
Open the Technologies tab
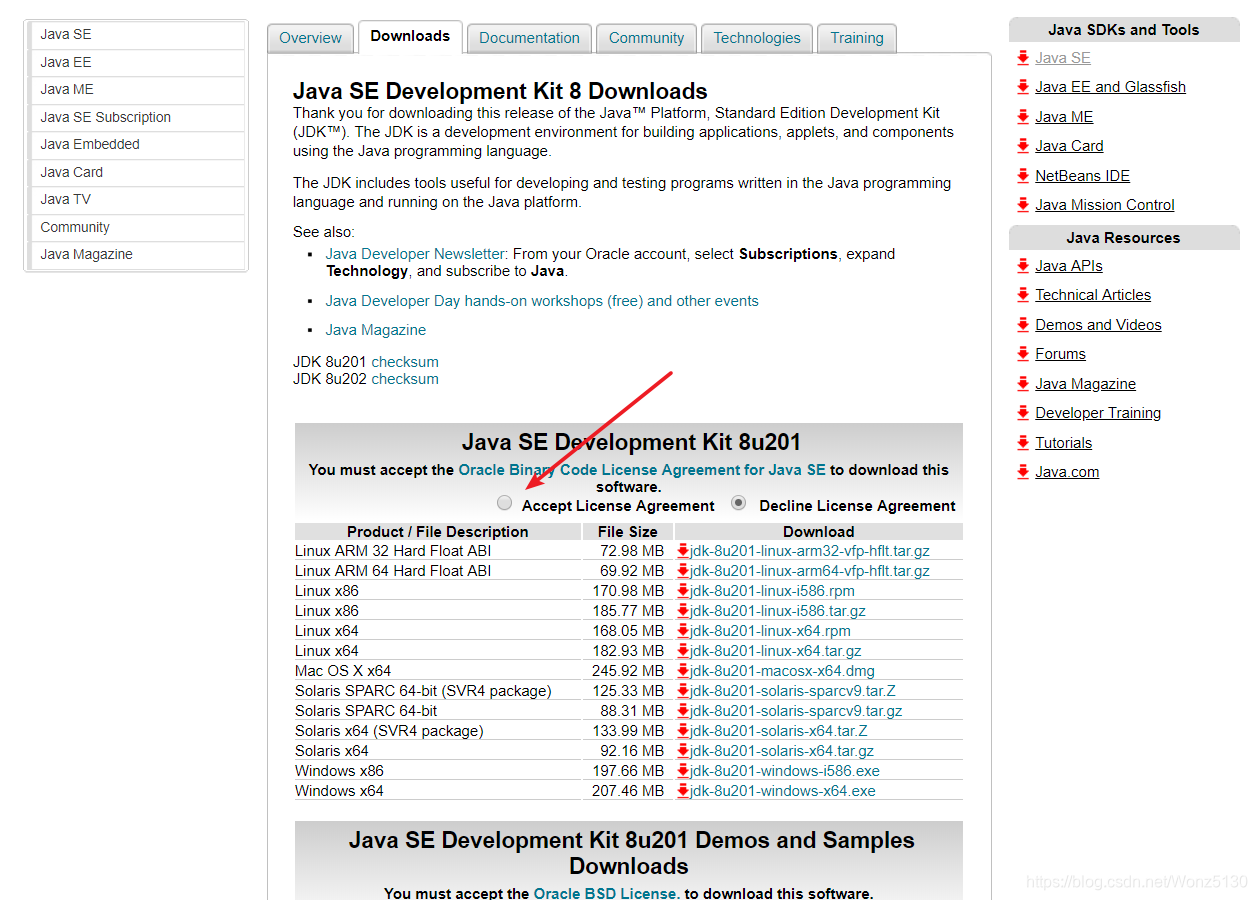(x=756, y=37)
